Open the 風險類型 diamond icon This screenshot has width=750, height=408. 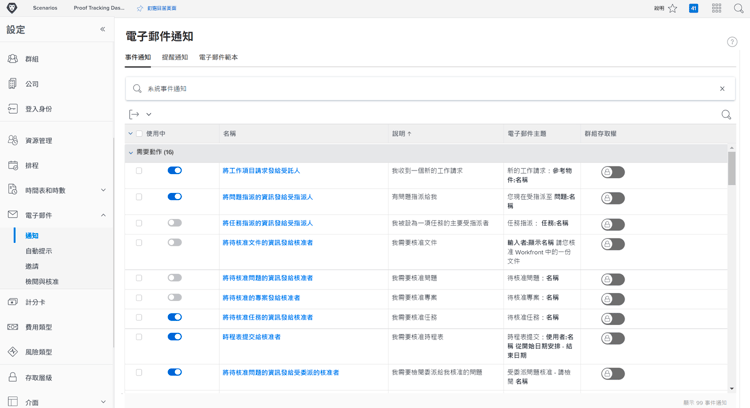coord(13,352)
